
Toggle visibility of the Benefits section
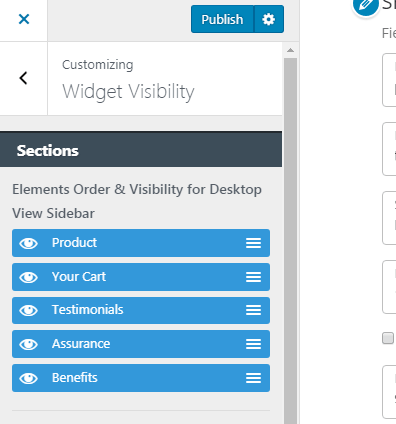click(x=28, y=378)
